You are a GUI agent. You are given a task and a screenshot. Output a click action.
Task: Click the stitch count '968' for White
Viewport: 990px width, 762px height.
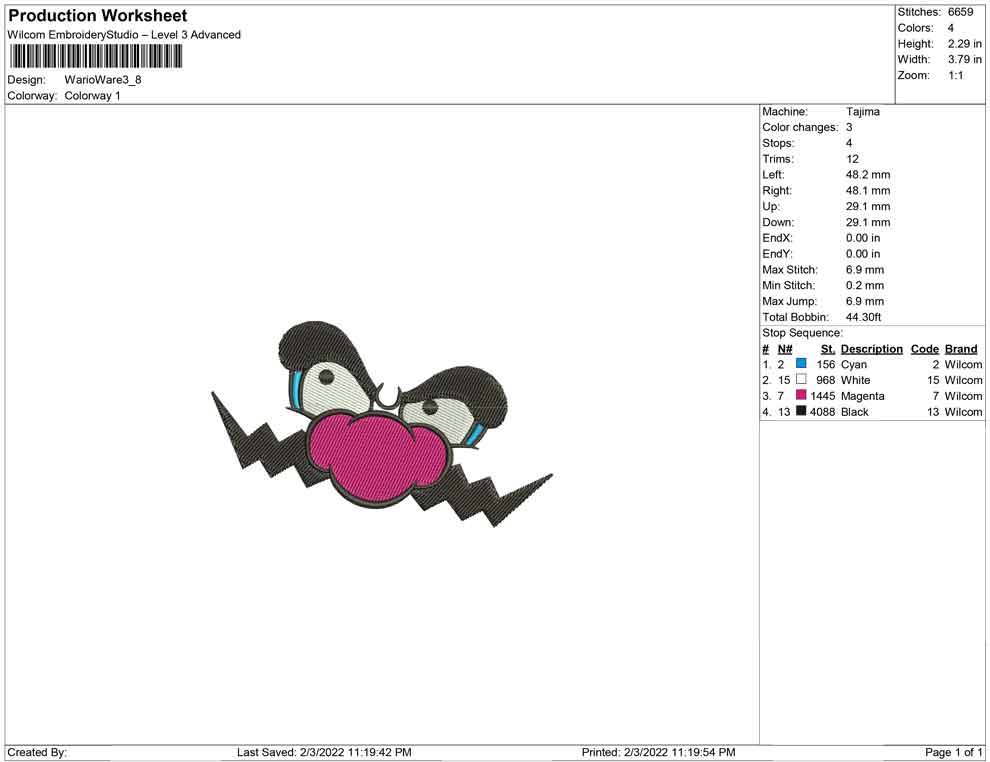coord(825,380)
